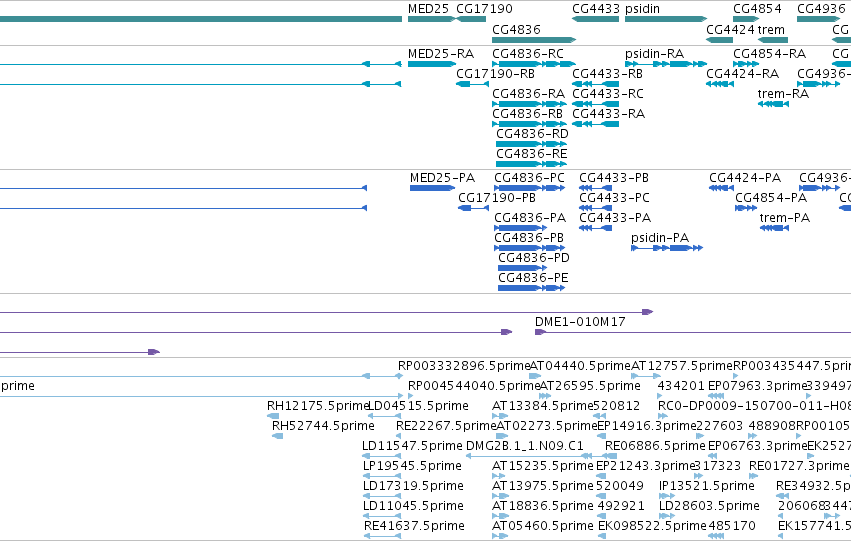
Task: Select the AT02273.5prime EST label
Action: click(547, 427)
